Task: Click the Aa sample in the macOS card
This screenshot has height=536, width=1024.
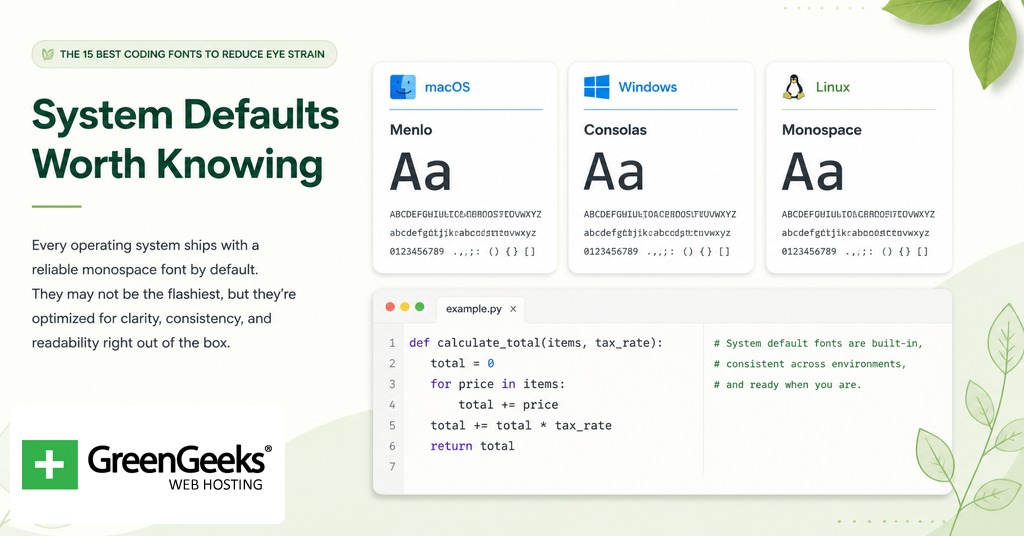Action: 421,172
